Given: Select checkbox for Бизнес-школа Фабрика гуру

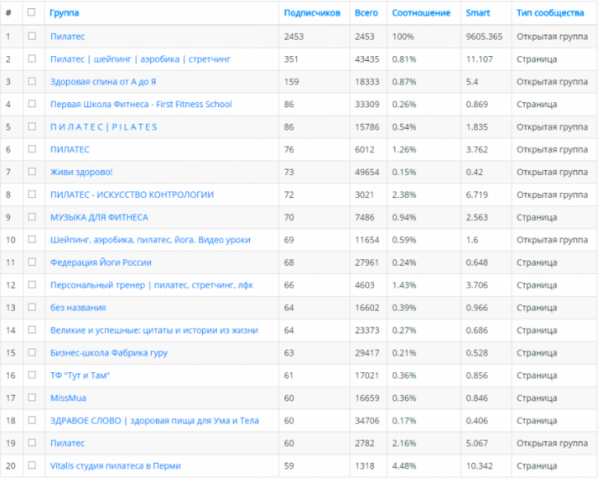Looking at the screenshot, I should click(x=32, y=352).
